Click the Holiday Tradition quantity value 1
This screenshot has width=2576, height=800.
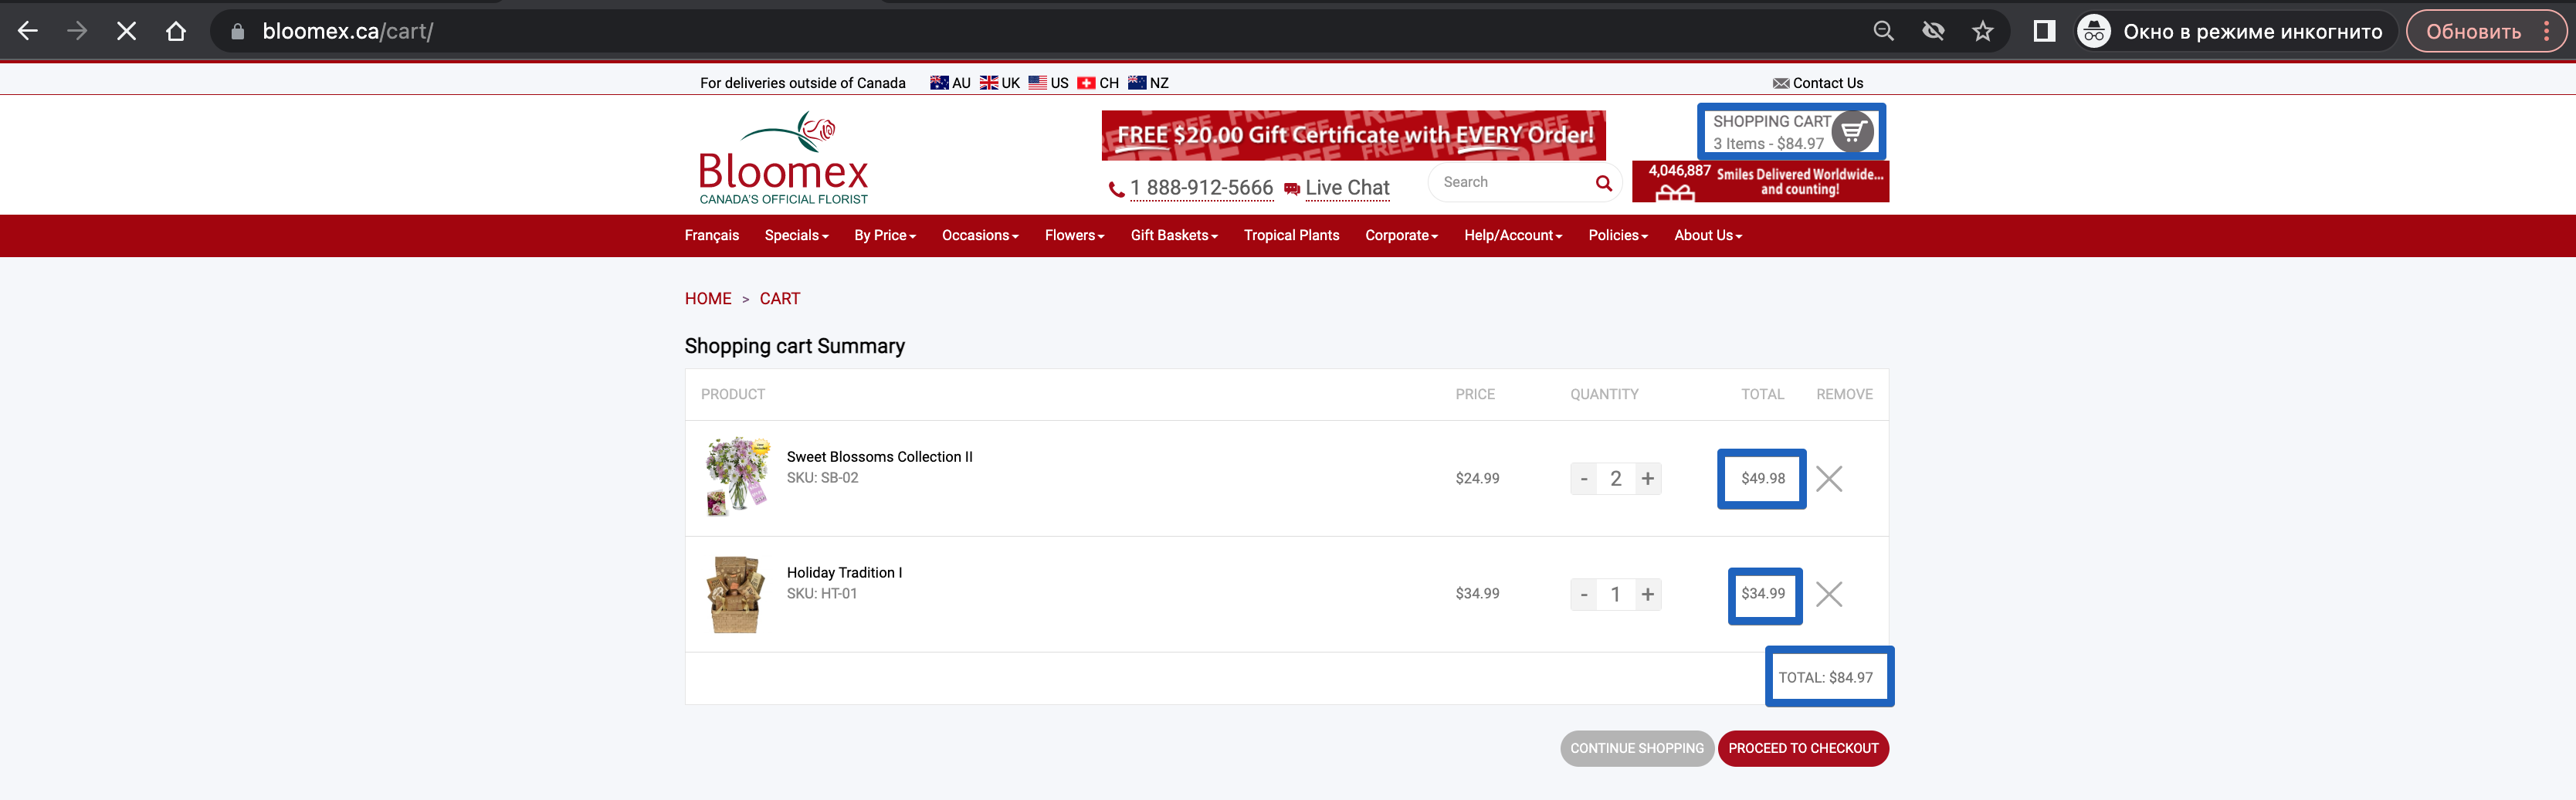1615,595
